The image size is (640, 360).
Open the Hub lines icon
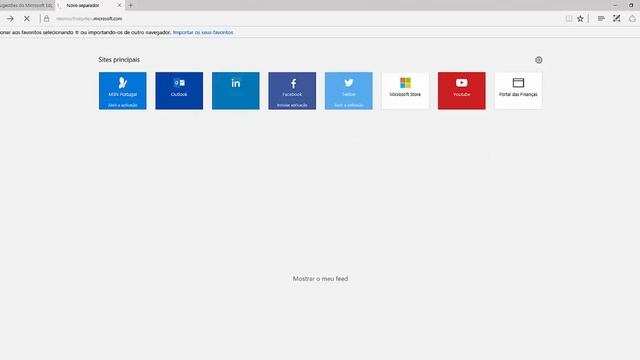point(601,18)
